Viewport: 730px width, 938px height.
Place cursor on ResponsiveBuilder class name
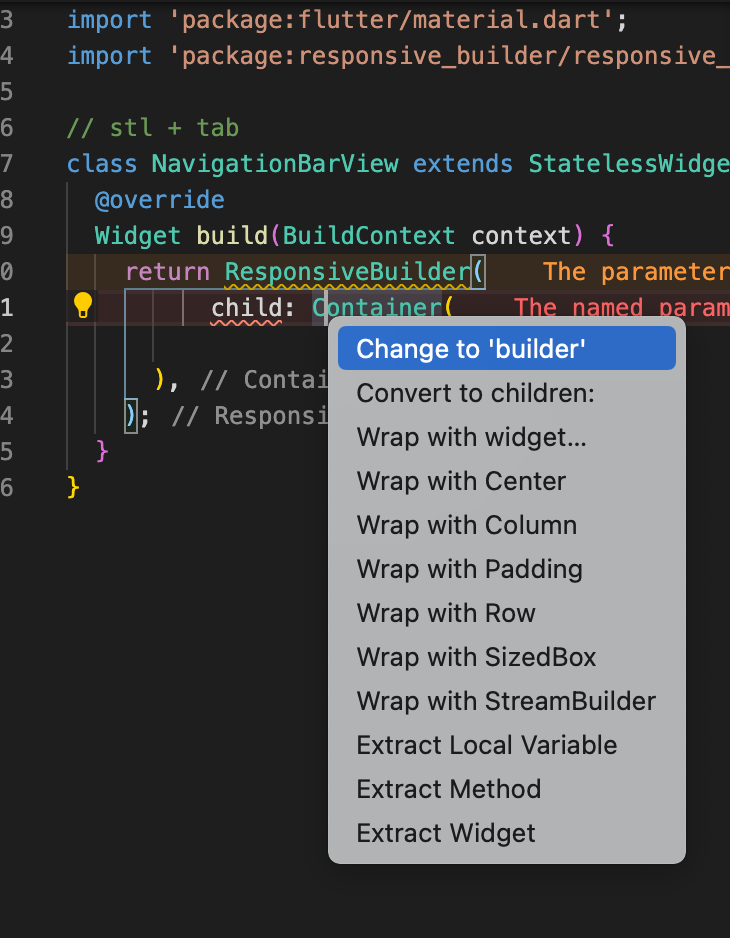348,272
